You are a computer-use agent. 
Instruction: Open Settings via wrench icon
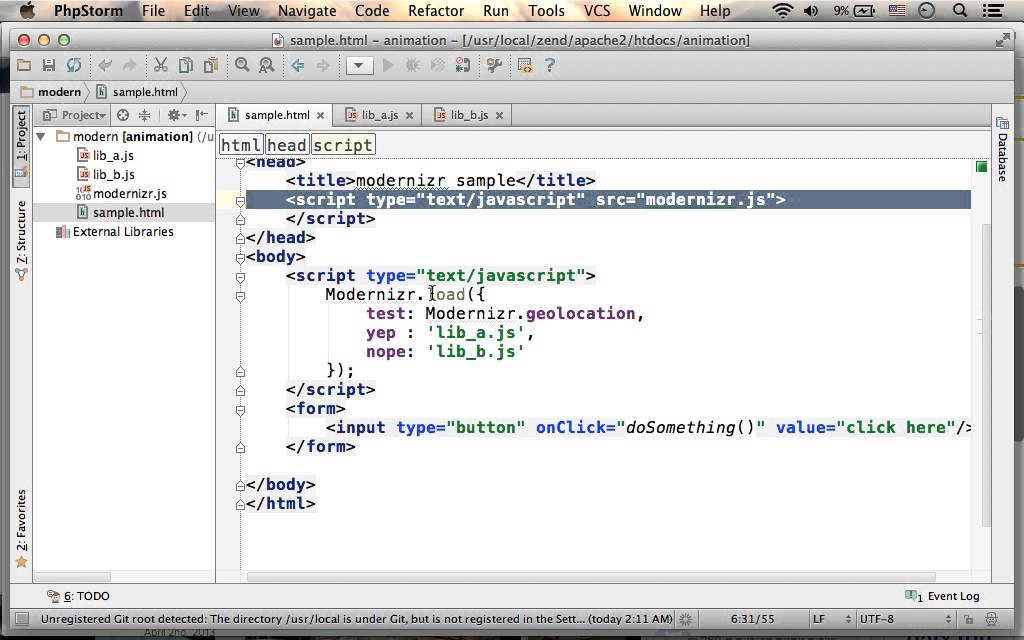click(494, 65)
